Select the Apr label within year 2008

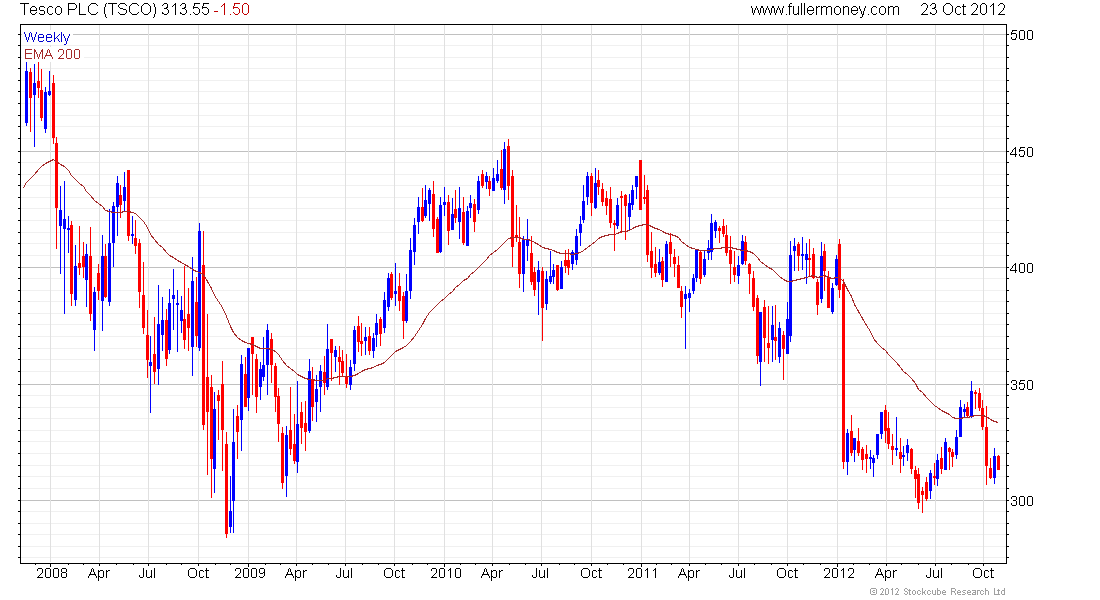tap(99, 573)
